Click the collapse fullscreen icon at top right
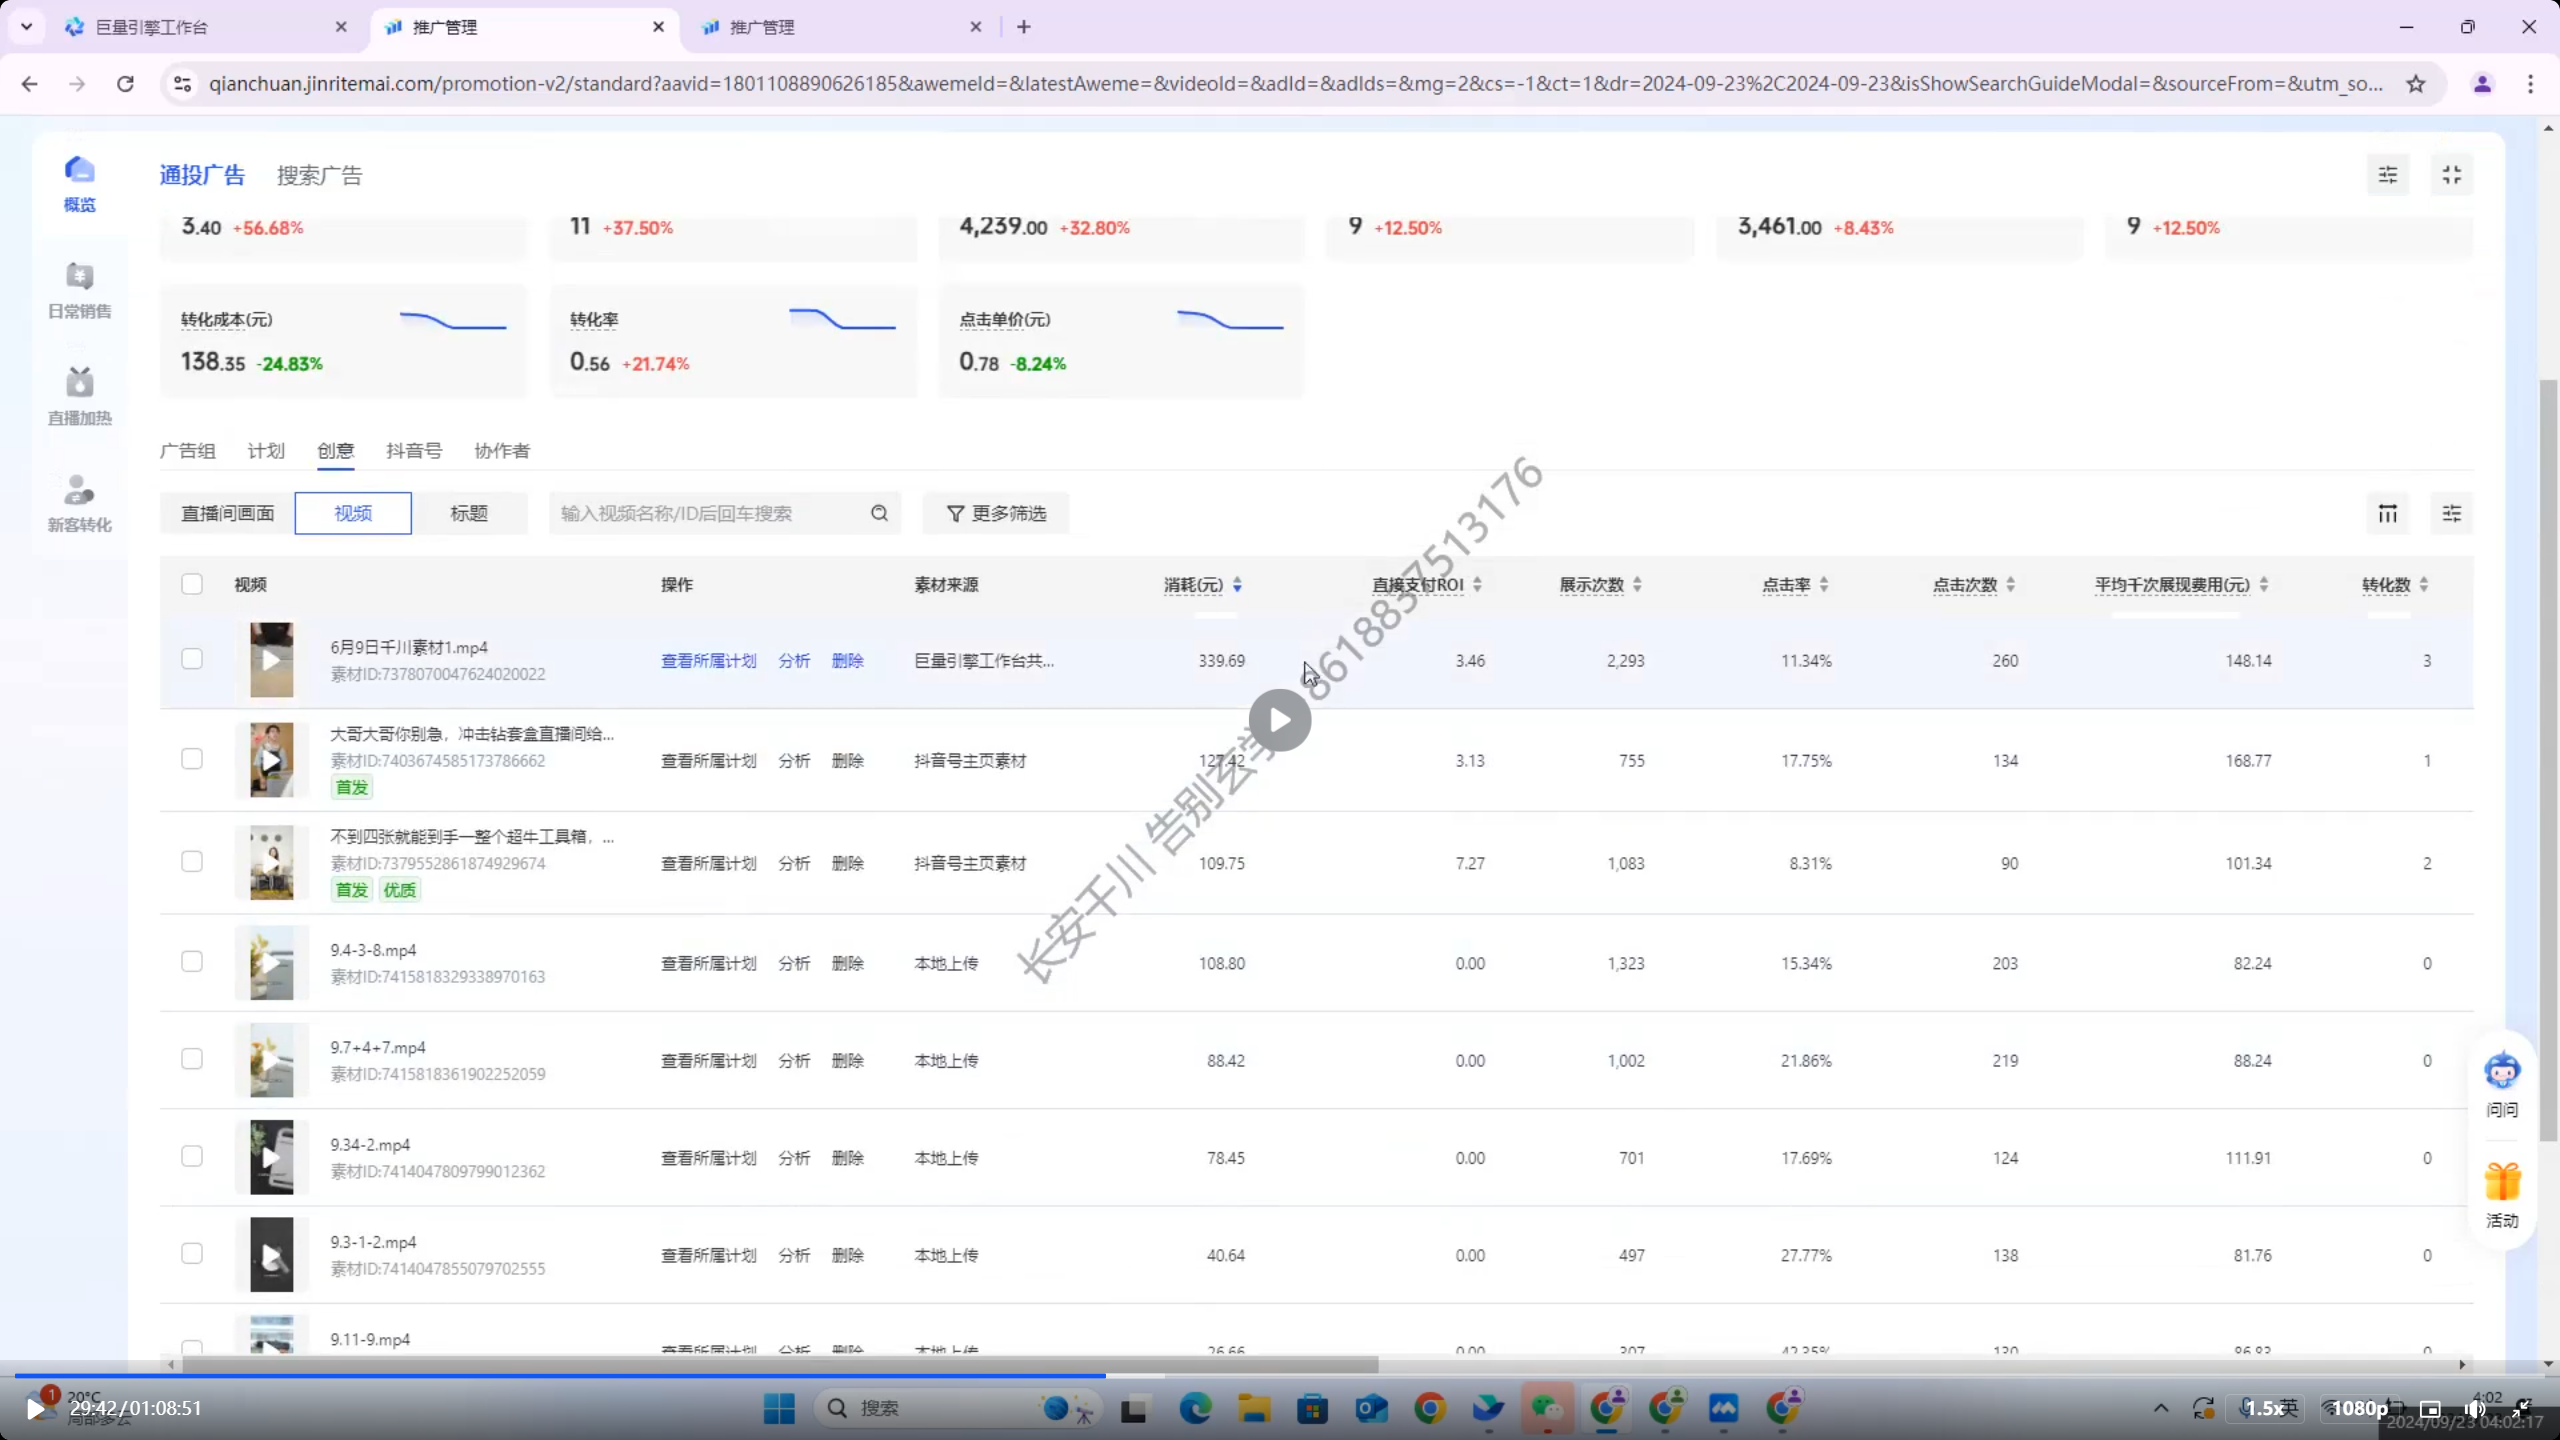Viewport: 2560px width, 1440px height. tap(2451, 175)
